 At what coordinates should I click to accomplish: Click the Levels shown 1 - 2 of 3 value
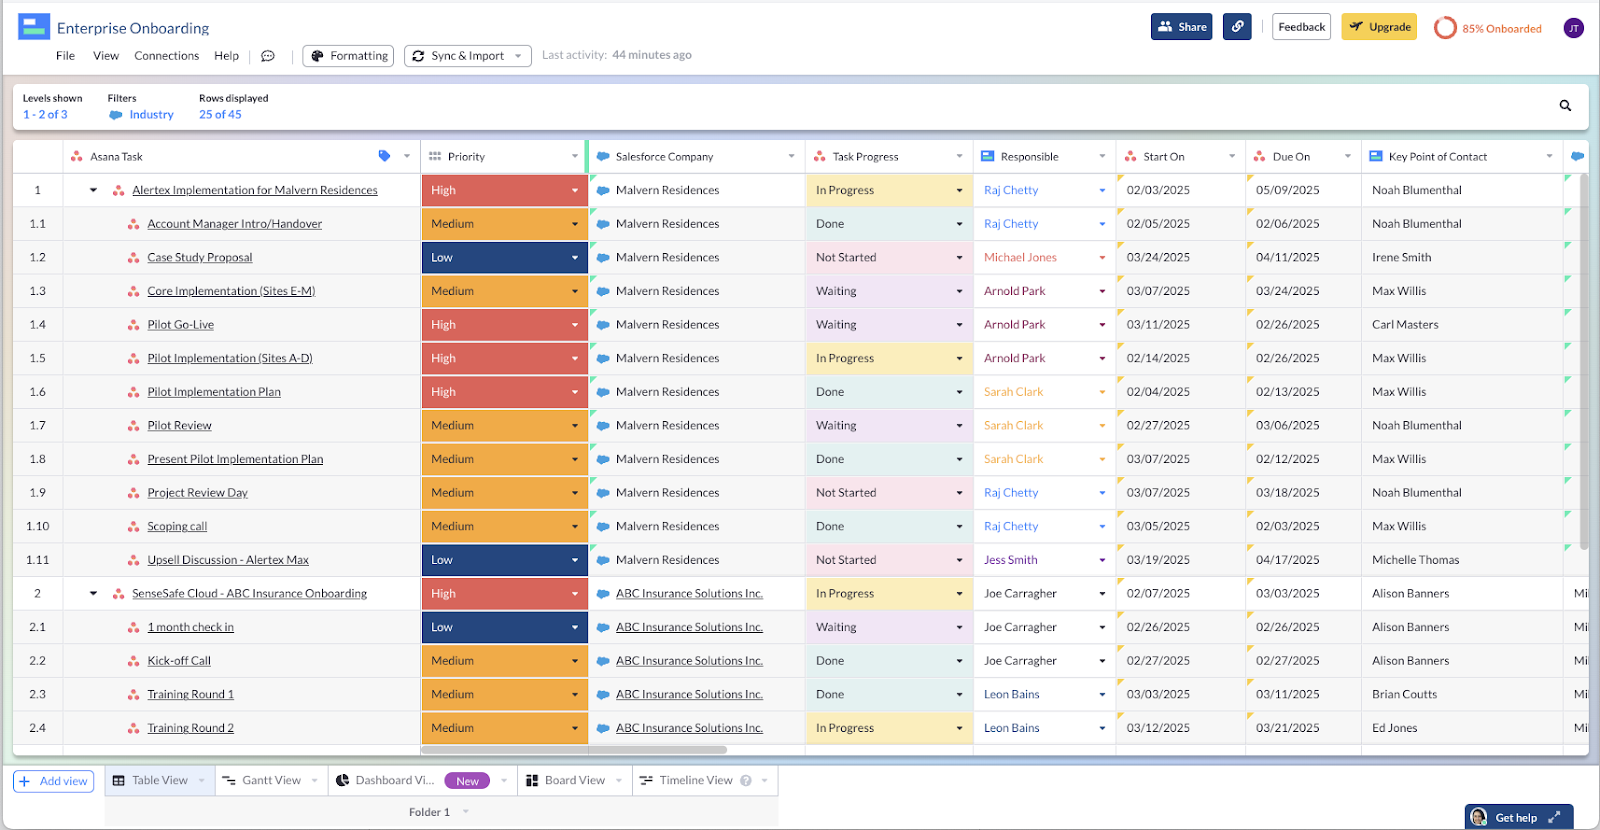click(45, 115)
